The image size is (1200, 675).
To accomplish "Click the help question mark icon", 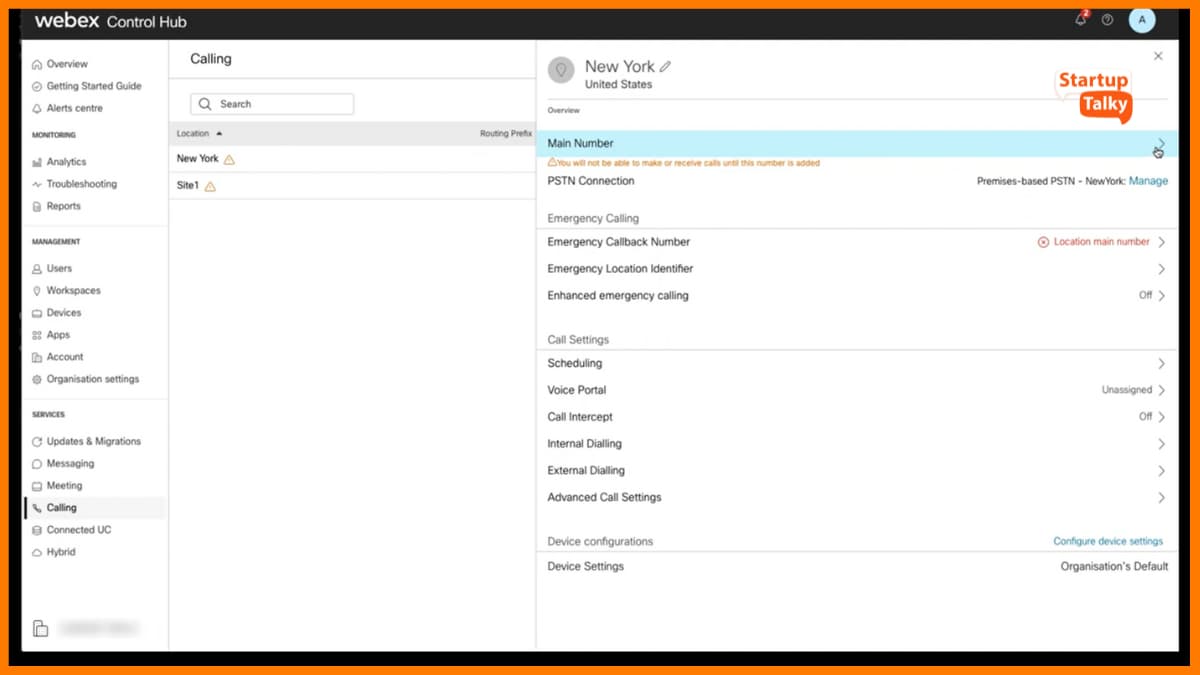I will (x=1108, y=20).
